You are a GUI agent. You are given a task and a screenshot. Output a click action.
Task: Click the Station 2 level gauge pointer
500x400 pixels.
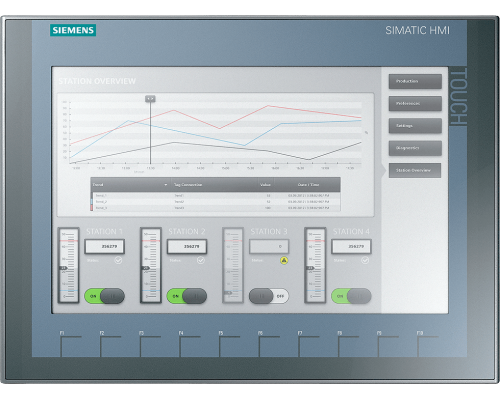click(x=146, y=268)
